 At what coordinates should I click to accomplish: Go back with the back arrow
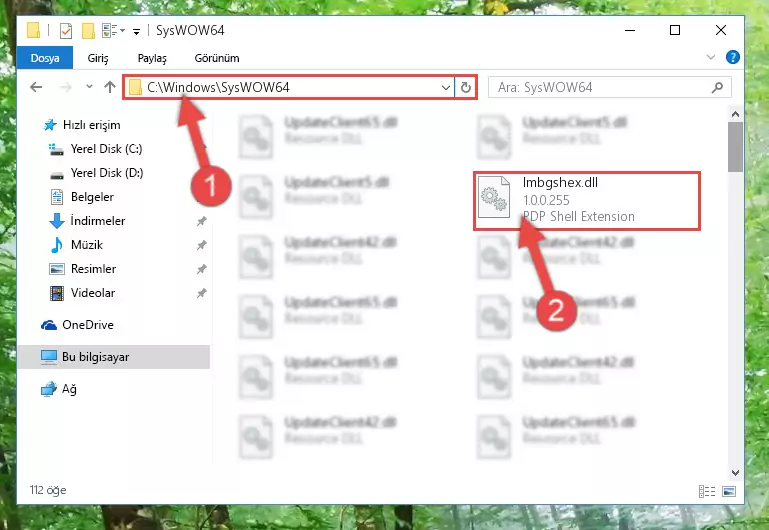click(36, 87)
